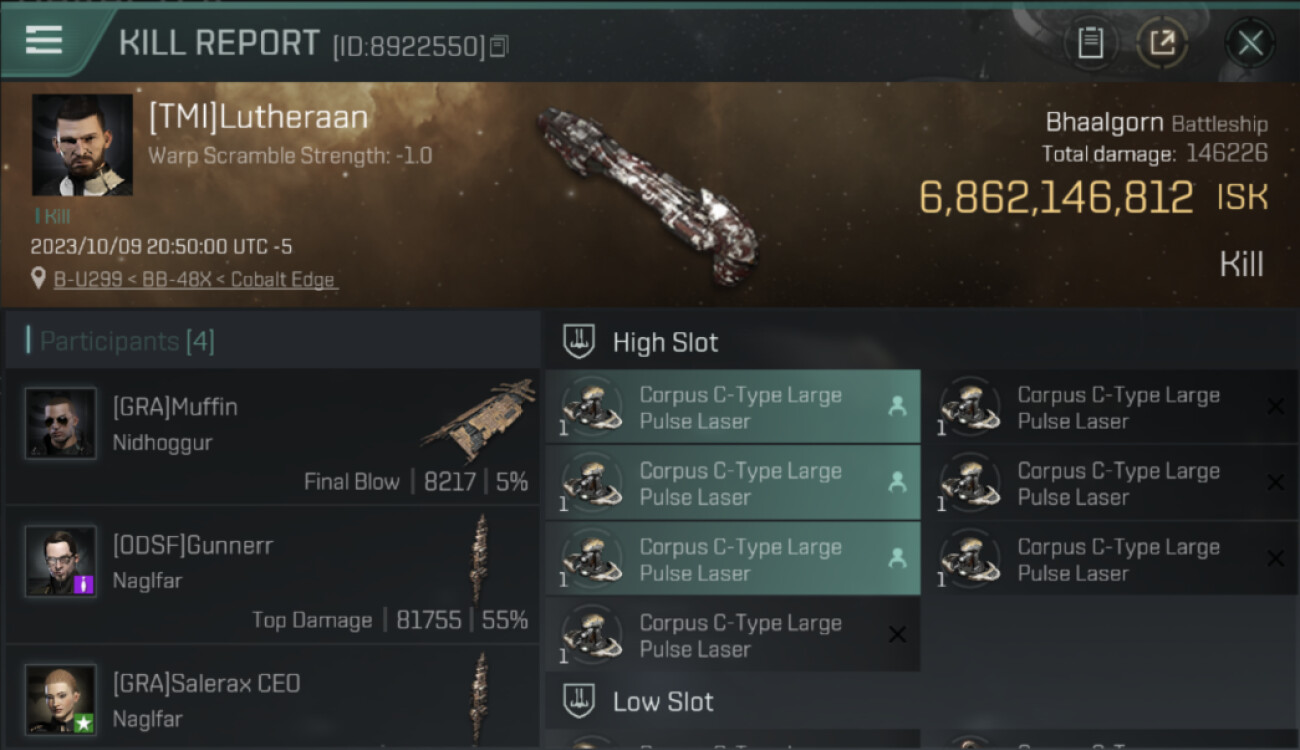Close the kill report window

click(1250, 43)
